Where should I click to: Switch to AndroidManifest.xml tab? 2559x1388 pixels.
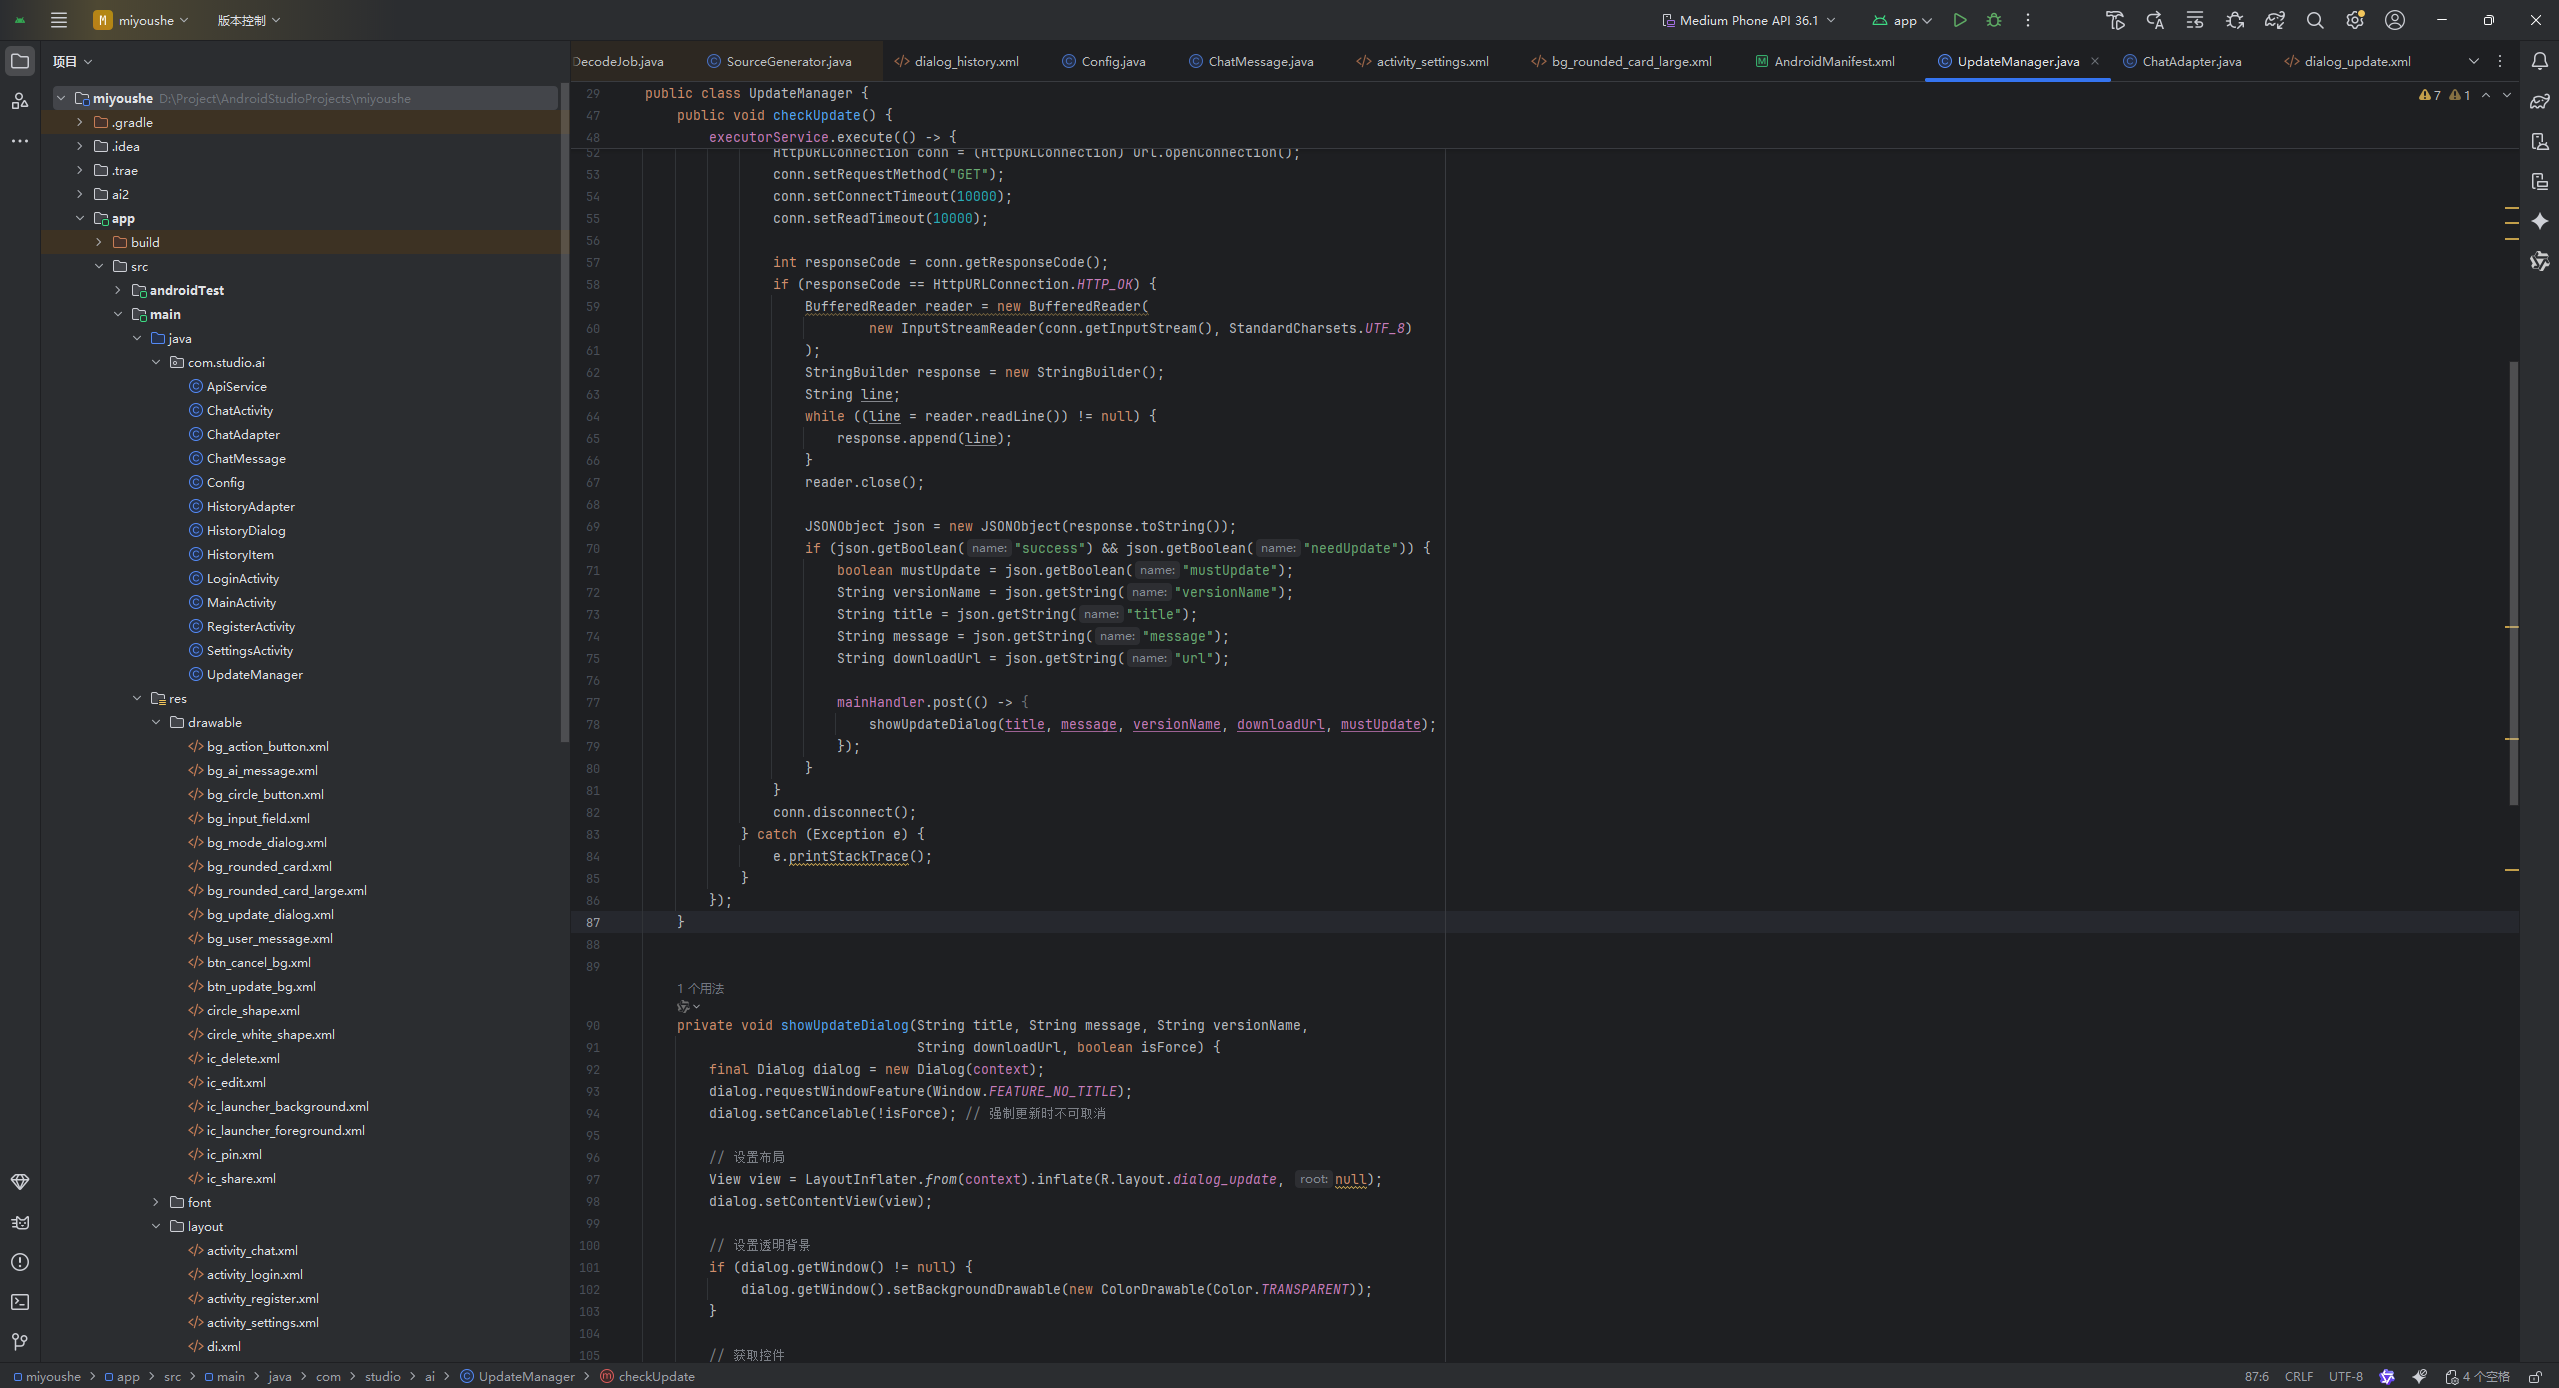click(x=1833, y=61)
